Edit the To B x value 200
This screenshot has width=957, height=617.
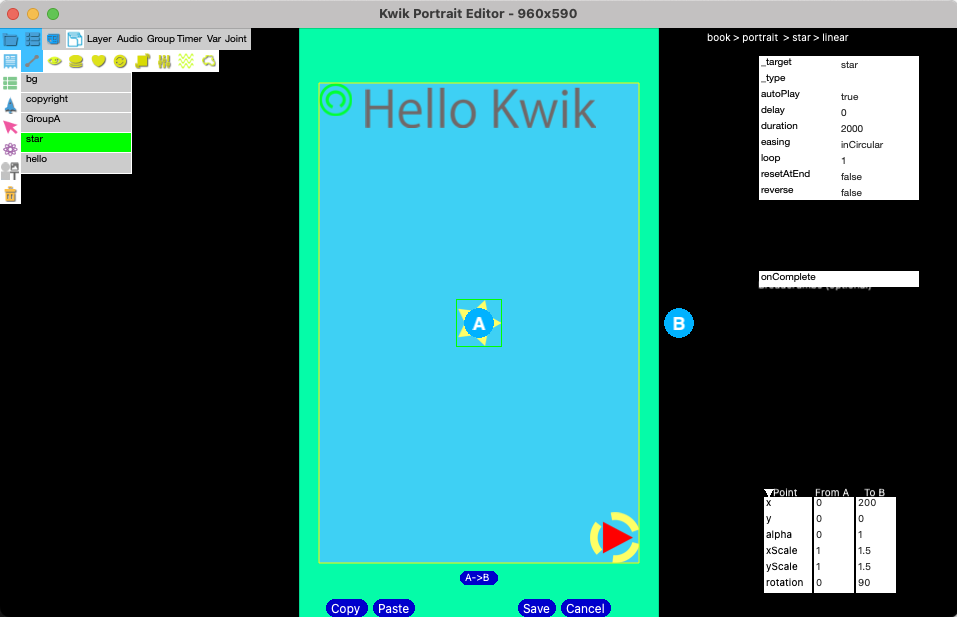[x=875, y=503]
